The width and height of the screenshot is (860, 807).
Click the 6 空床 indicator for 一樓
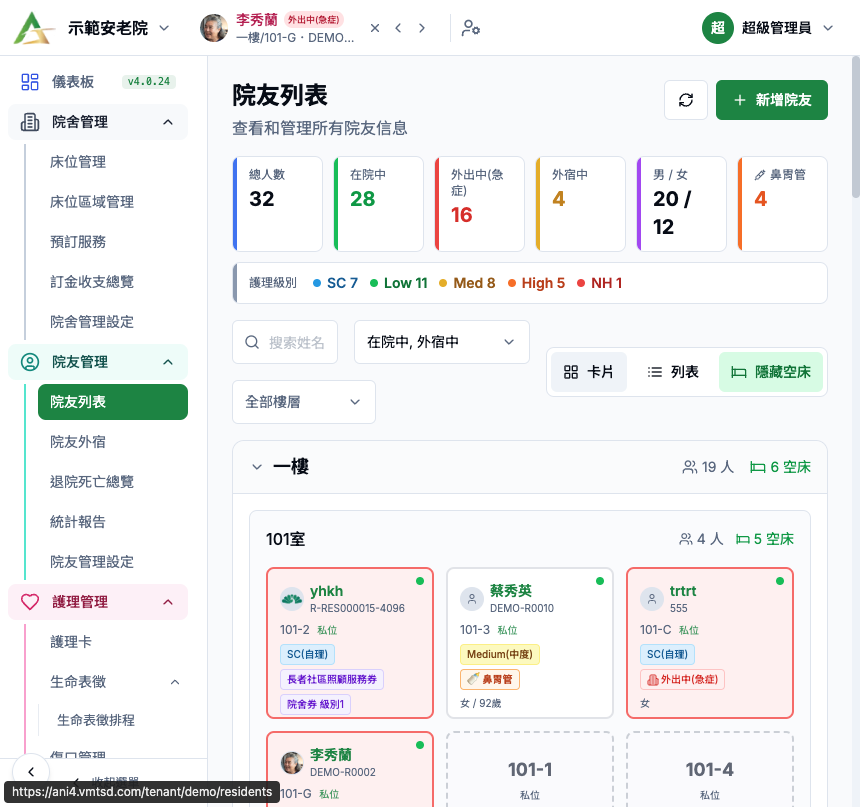point(780,467)
